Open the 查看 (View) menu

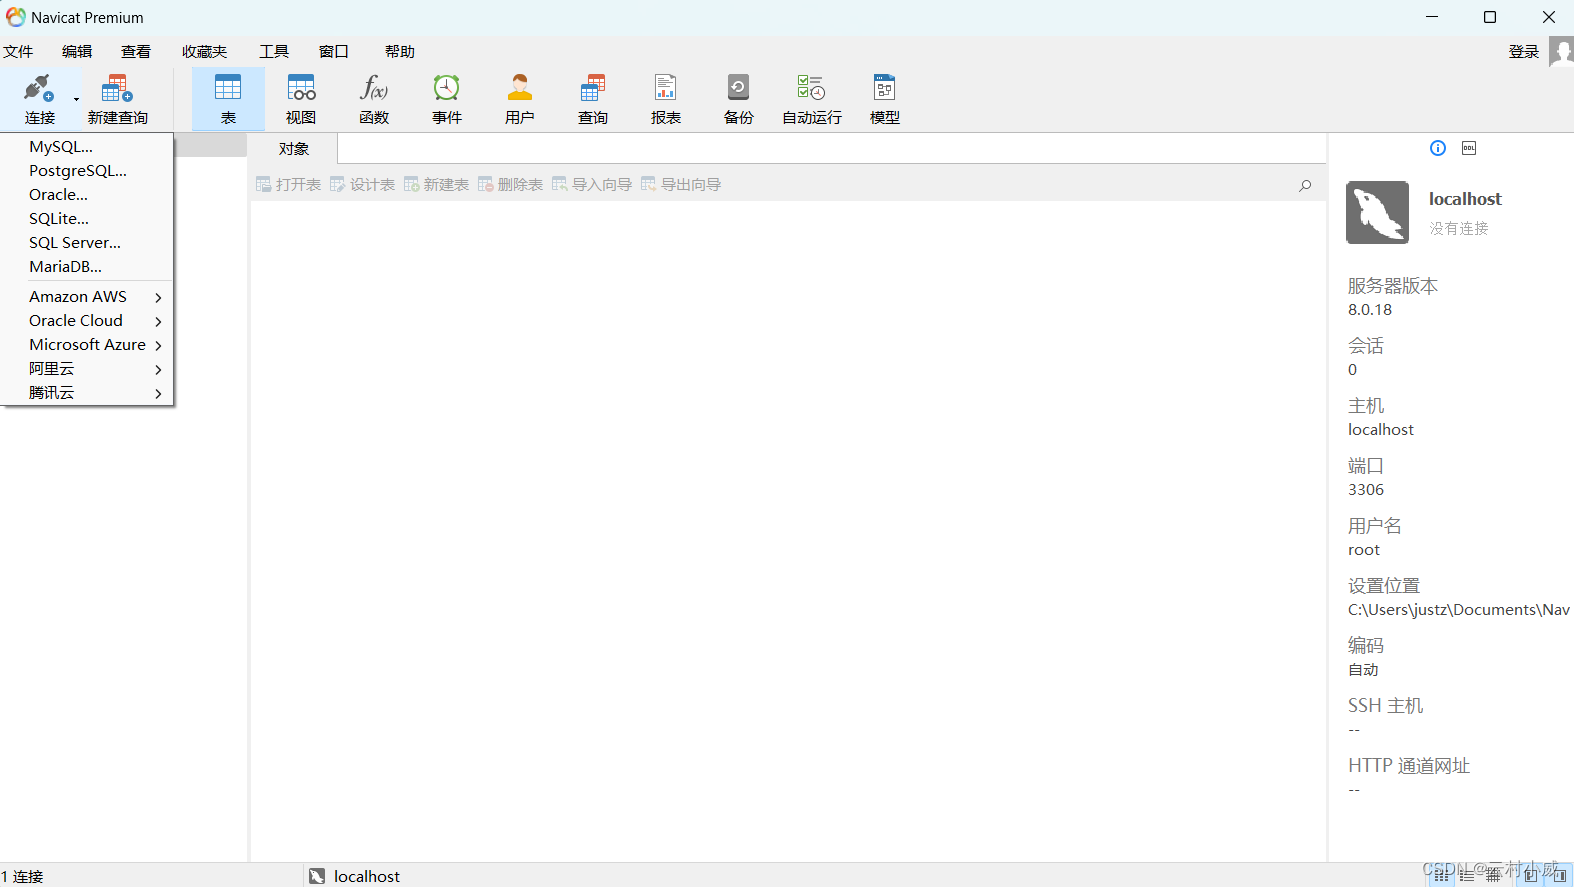pyautogui.click(x=136, y=51)
